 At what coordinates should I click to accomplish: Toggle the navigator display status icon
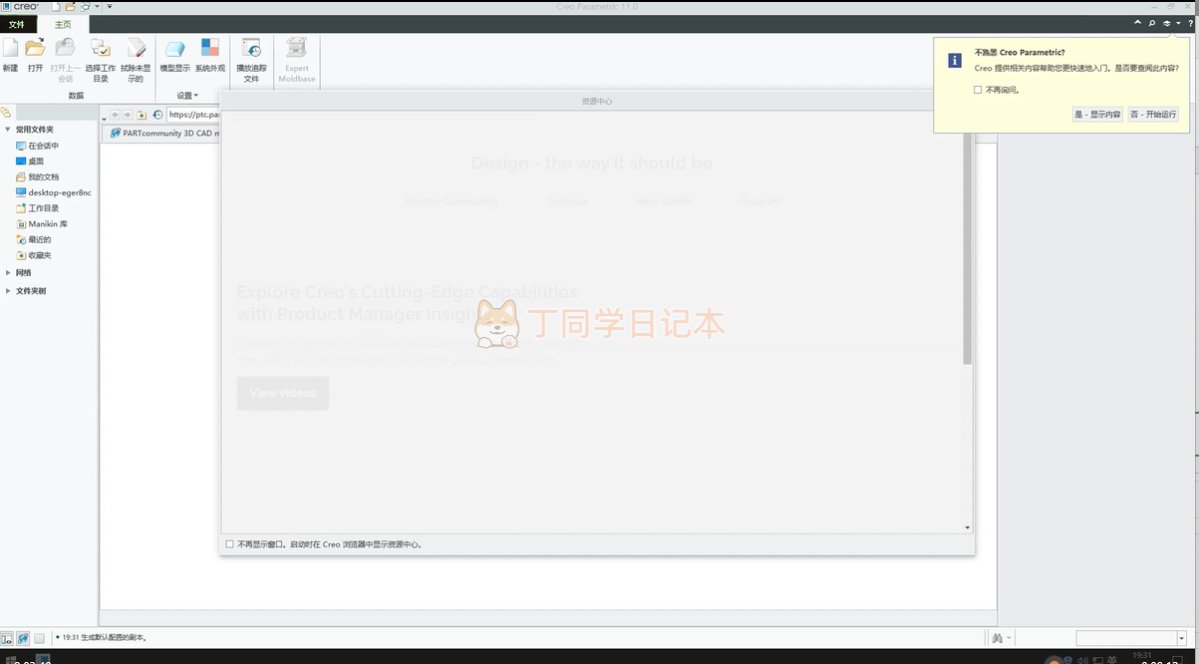point(7,637)
